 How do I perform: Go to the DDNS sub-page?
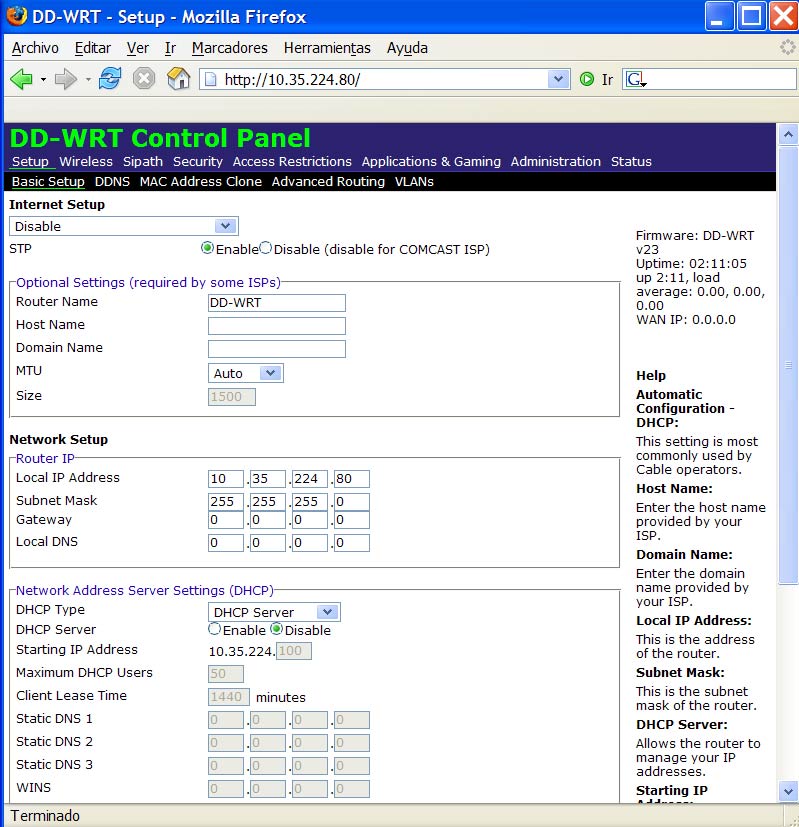(x=112, y=182)
